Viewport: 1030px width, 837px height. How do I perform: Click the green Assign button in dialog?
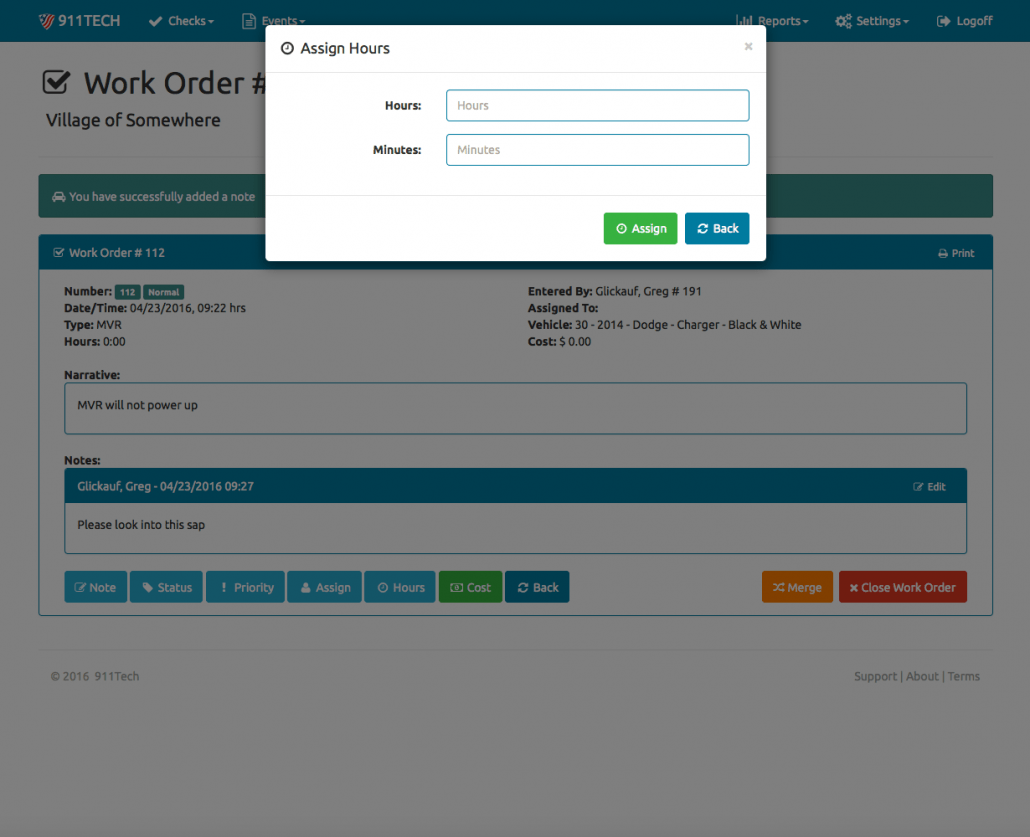point(640,228)
